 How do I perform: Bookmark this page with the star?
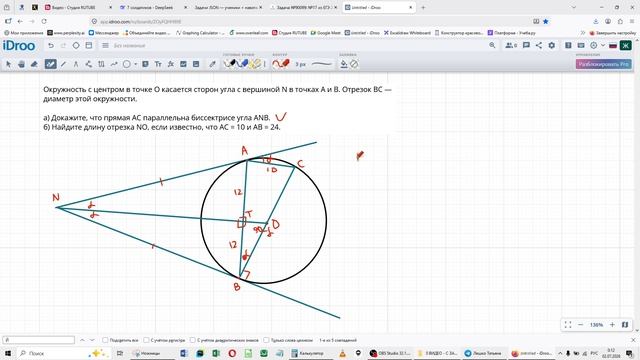(546, 21)
